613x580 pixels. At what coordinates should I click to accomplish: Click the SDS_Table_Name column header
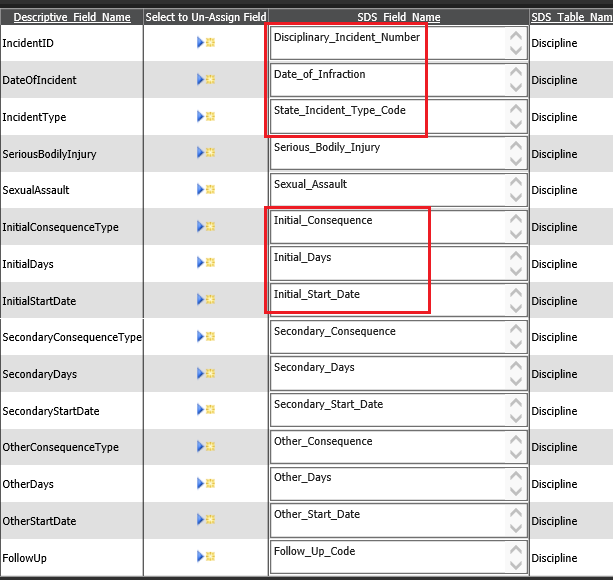571,17
